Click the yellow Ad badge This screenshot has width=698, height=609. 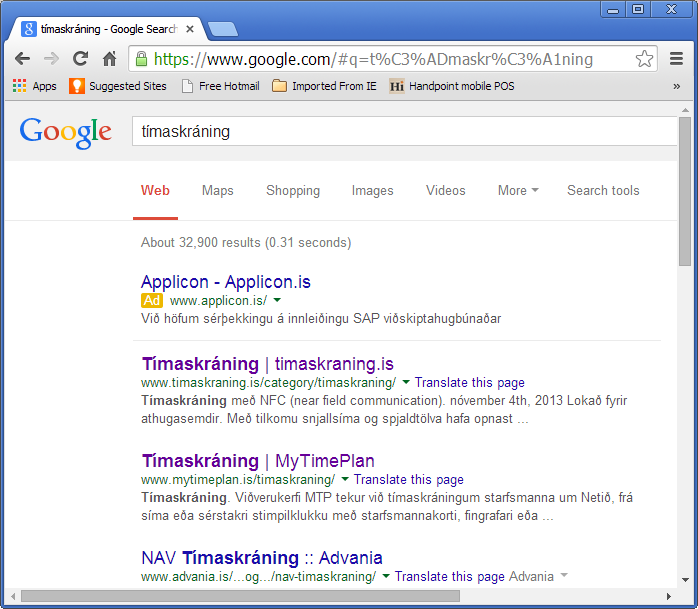point(152,300)
